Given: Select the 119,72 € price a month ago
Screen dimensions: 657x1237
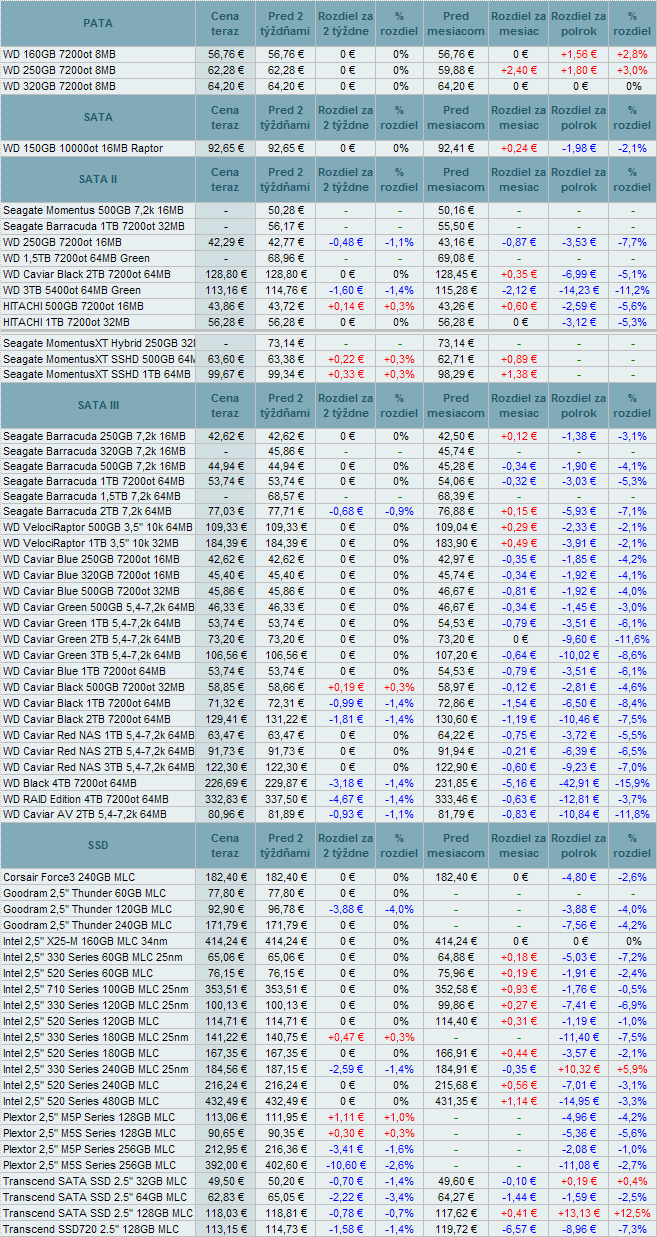Looking at the screenshot, I should click(x=455, y=1228).
